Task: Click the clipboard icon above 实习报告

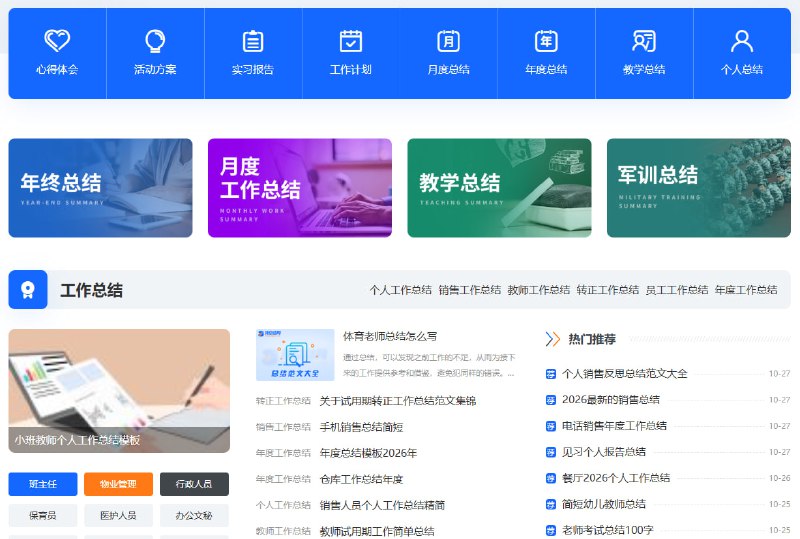Action: coord(253,41)
